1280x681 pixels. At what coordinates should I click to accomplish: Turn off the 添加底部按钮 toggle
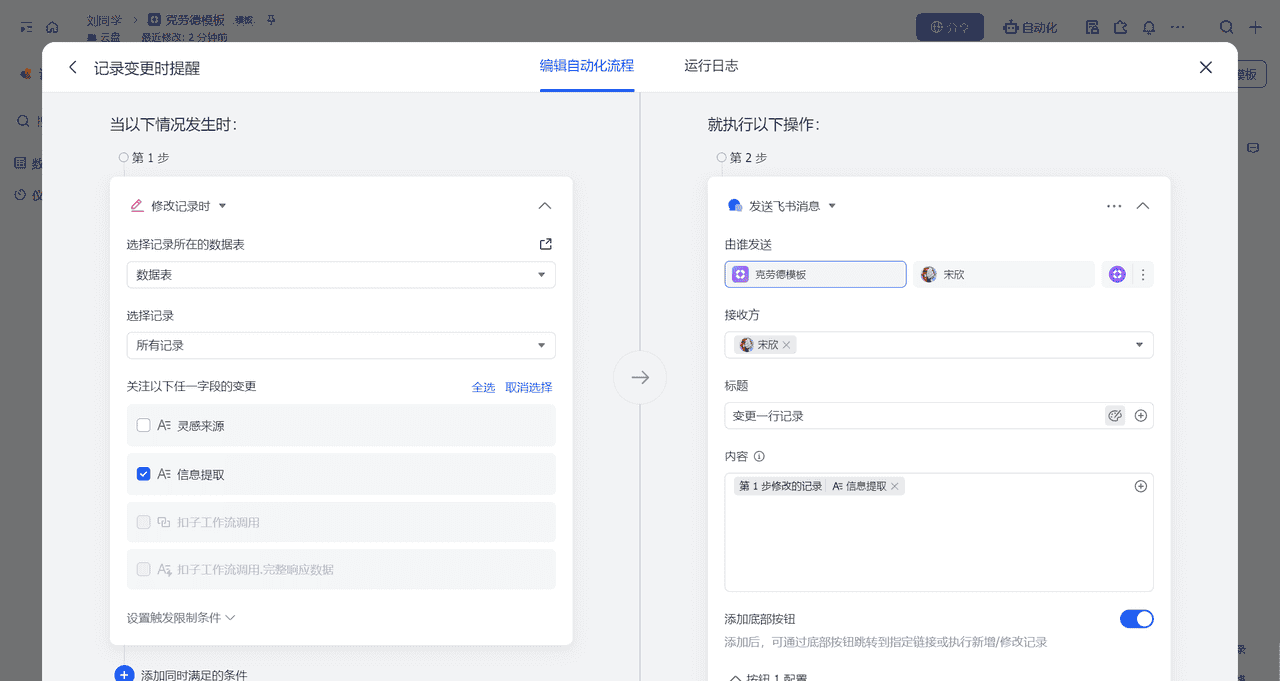[1136, 619]
